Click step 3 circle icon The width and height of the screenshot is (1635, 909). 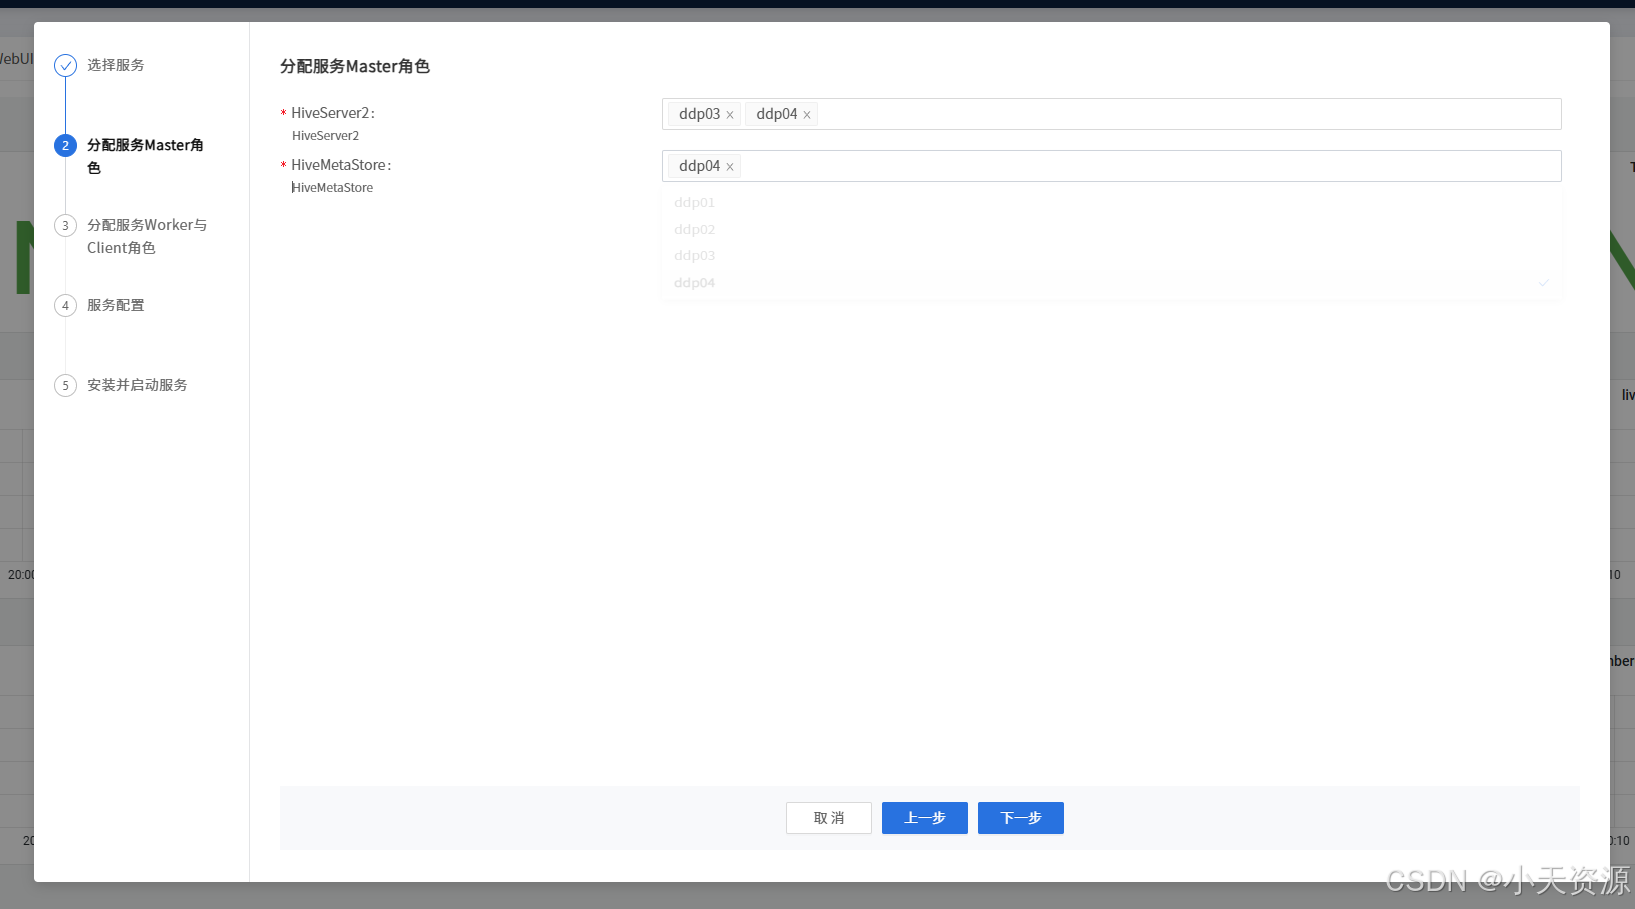pos(65,226)
